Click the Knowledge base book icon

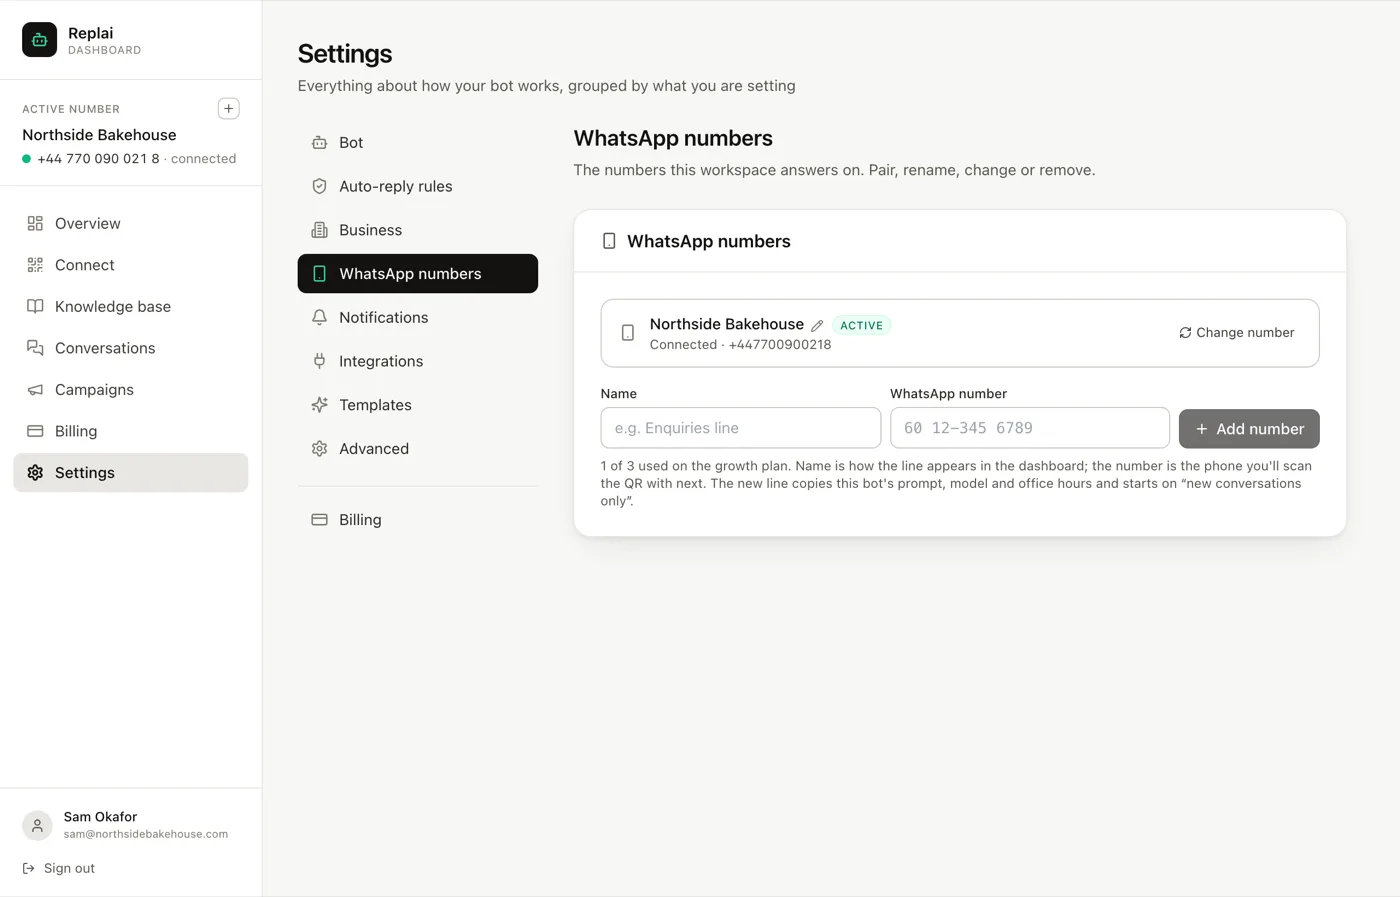click(x=35, y=307)
